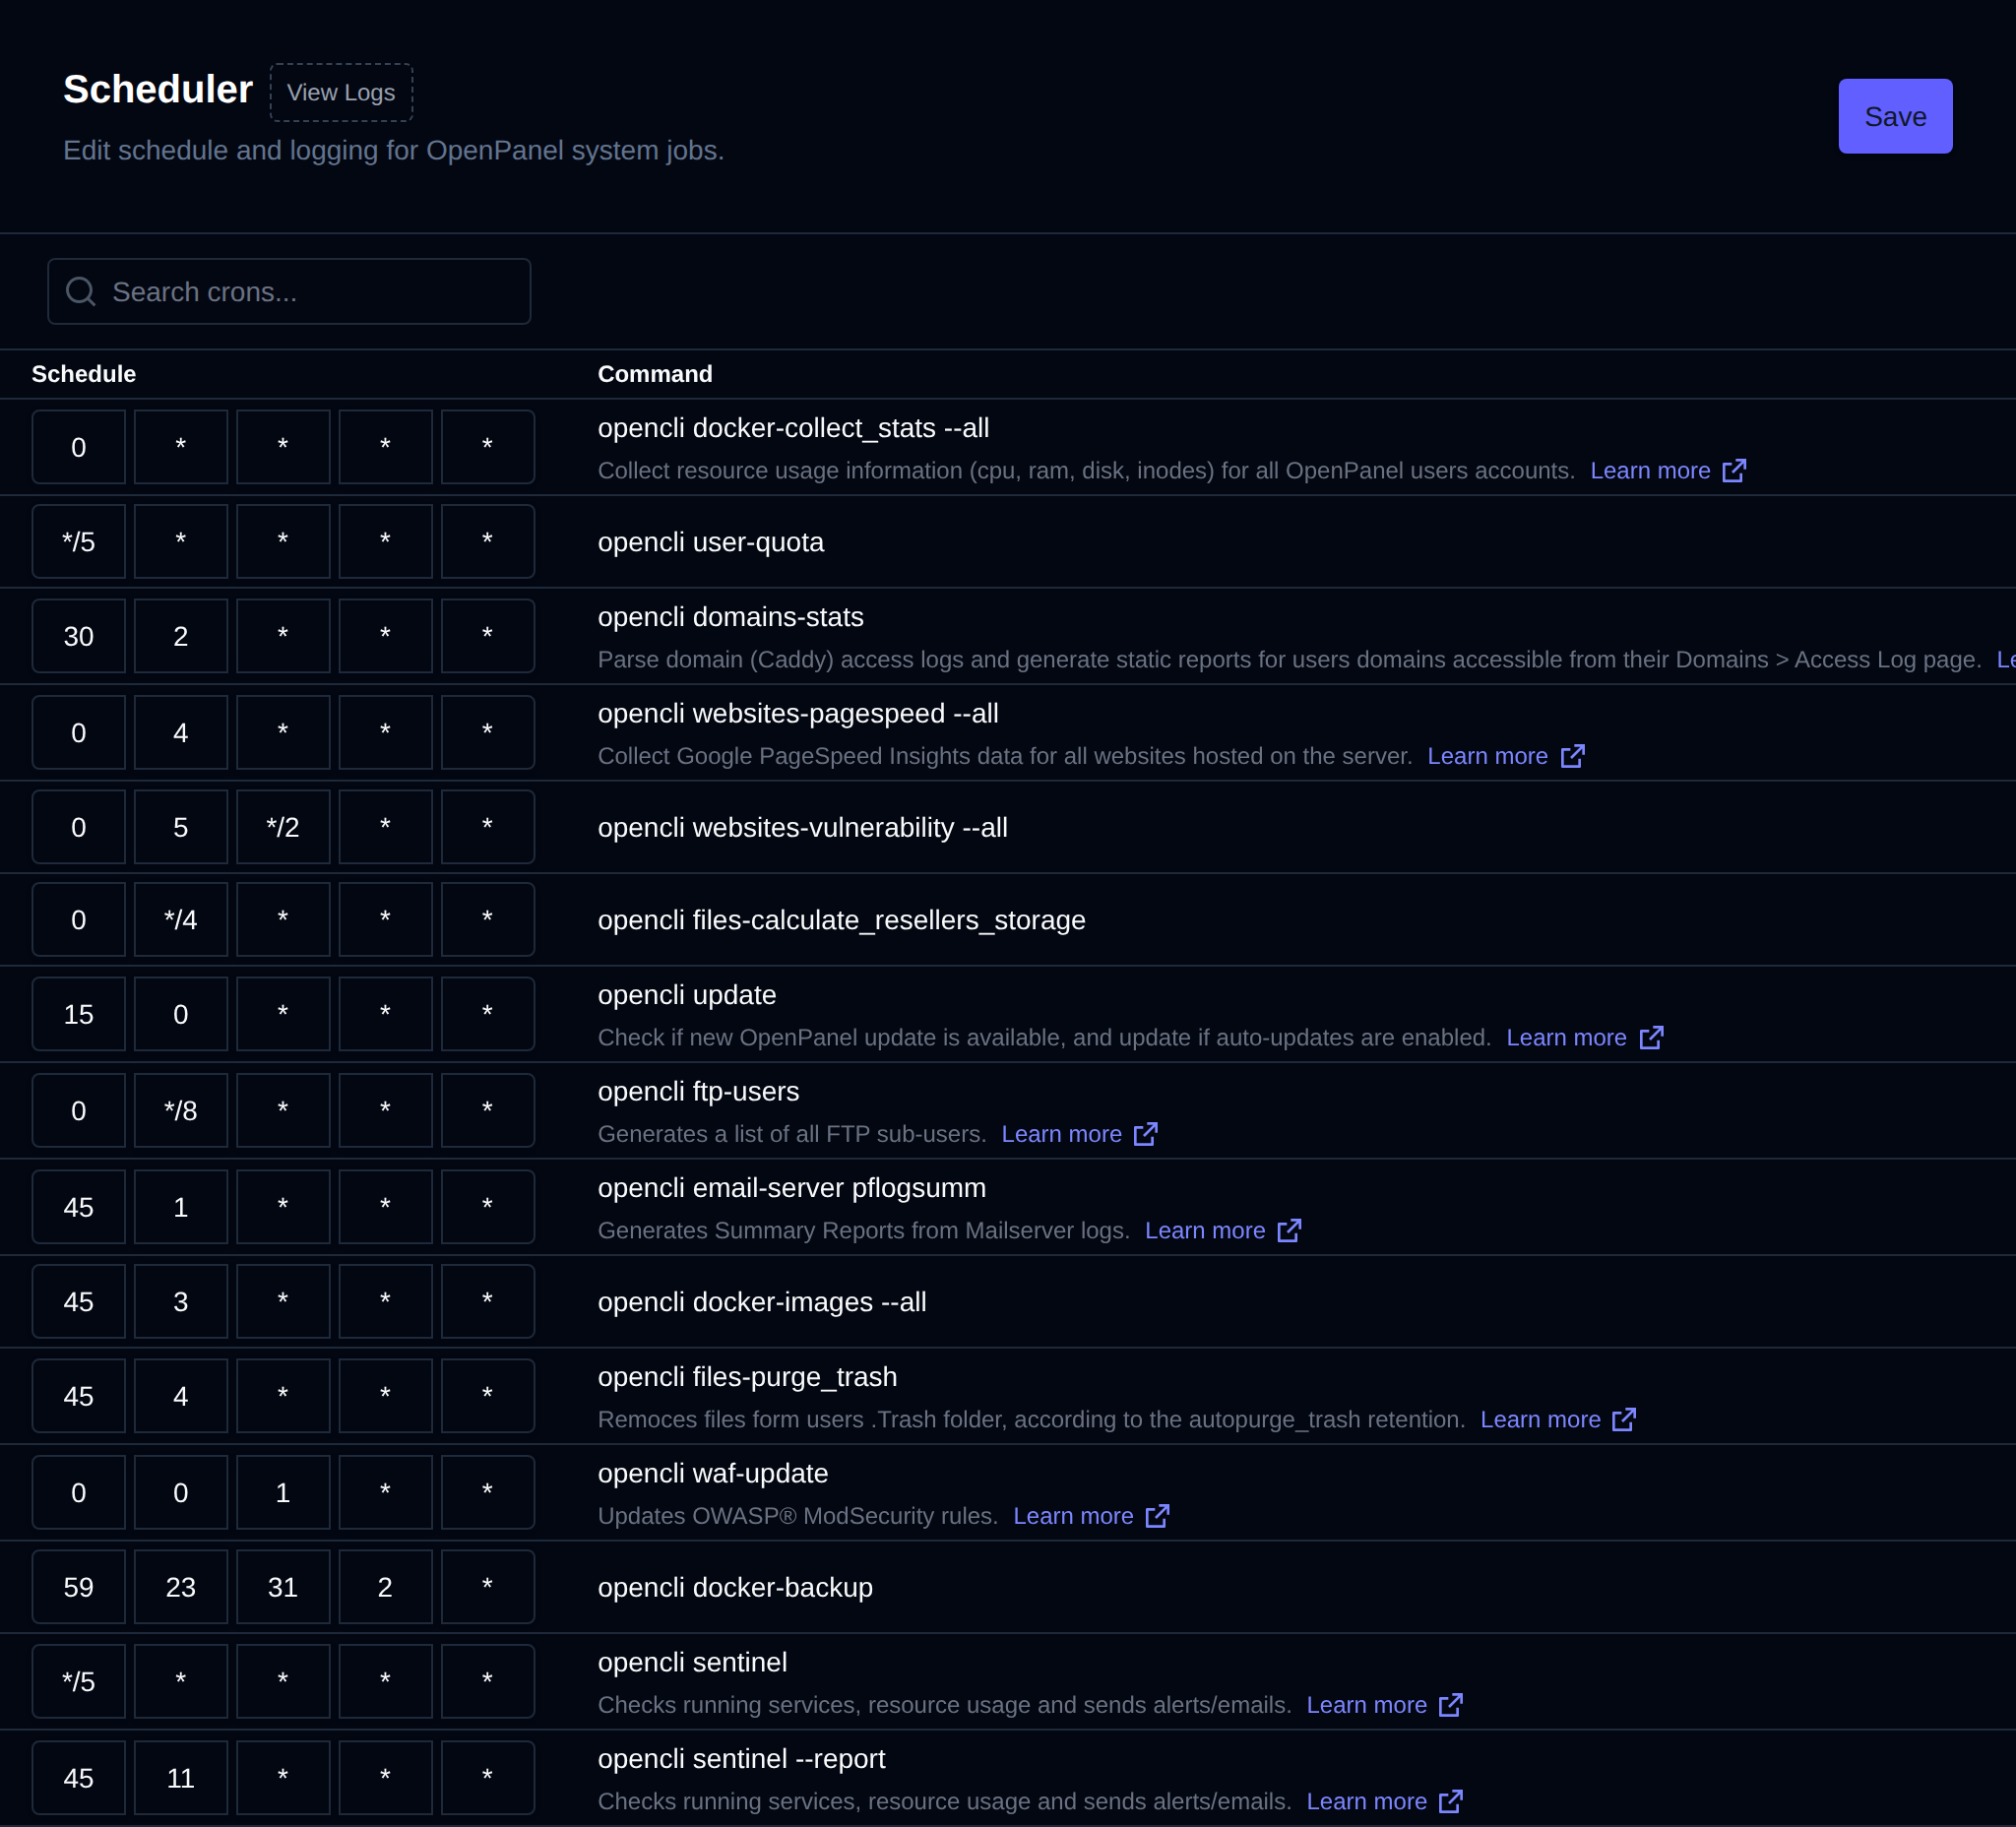Select 'opencli files-calculate_resellers_storage' command text

(x=841, y=920)
